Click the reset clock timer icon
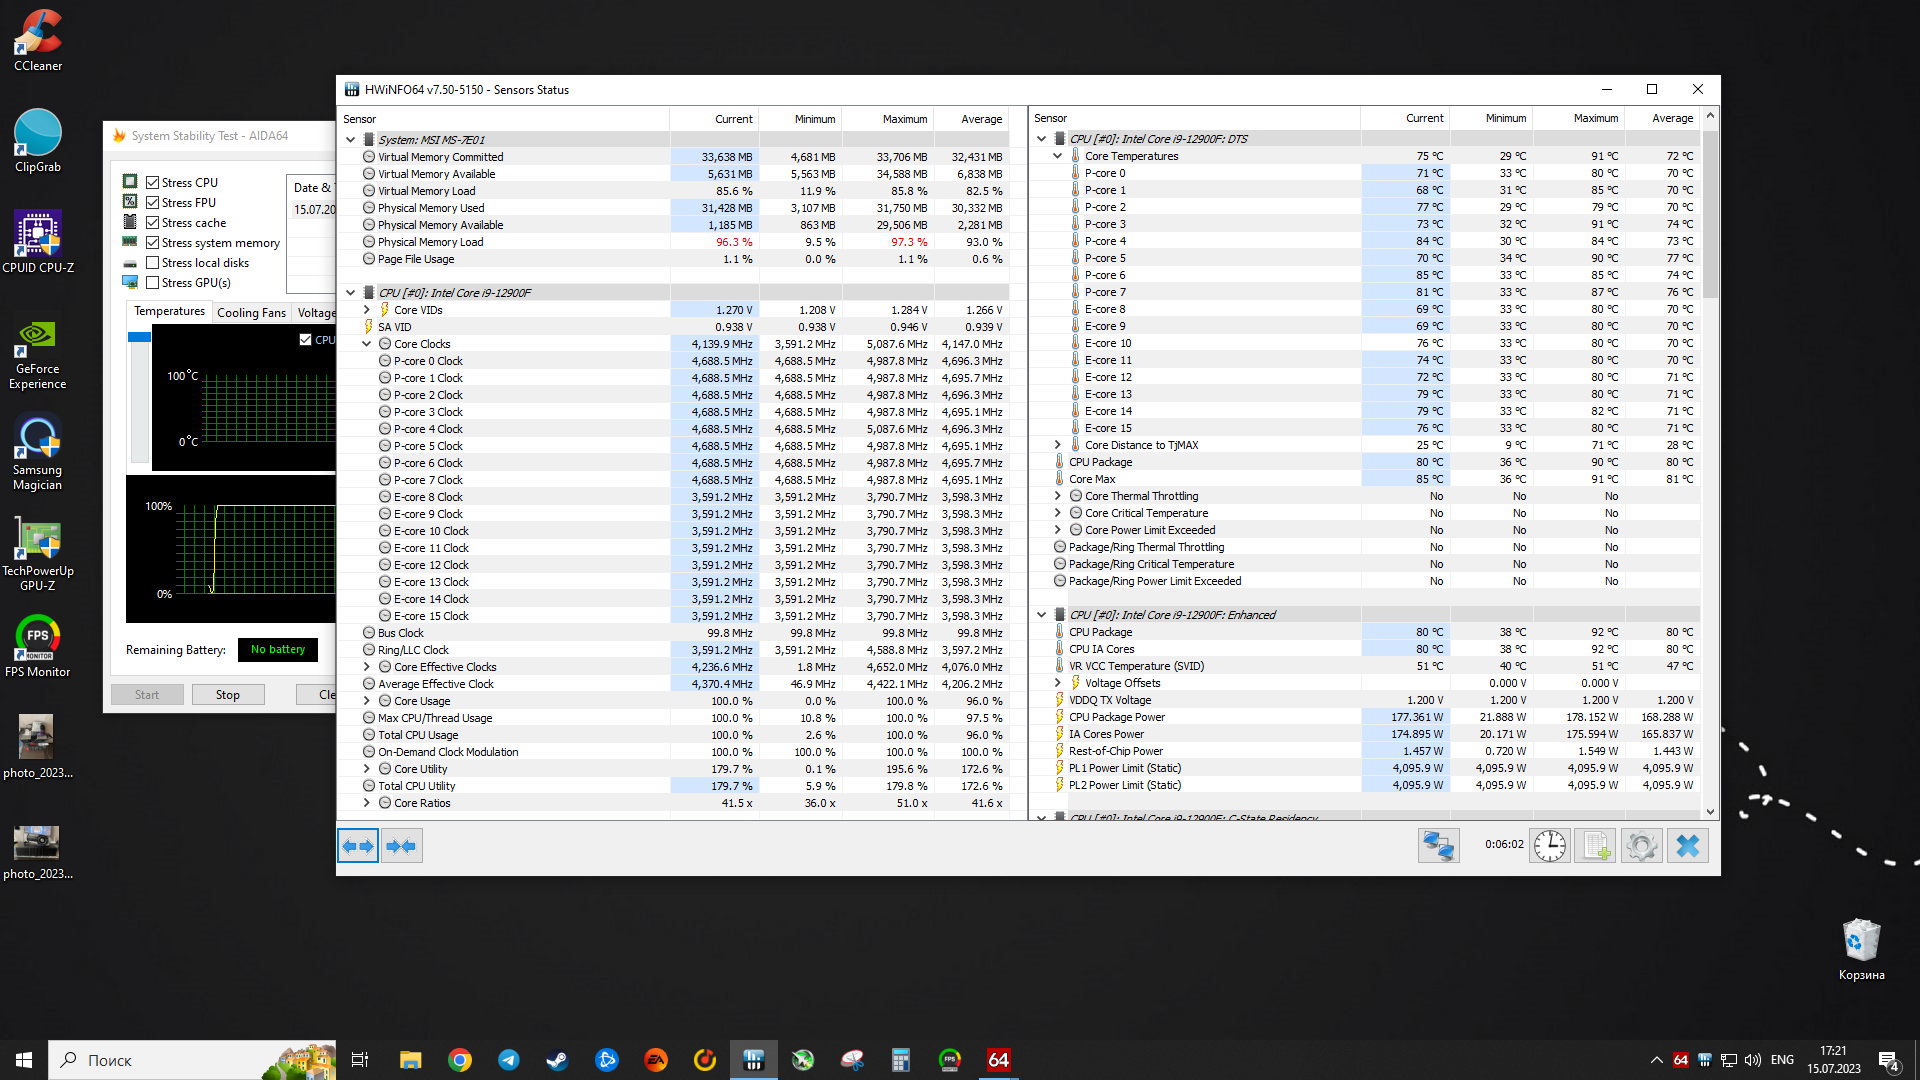Screen dimensions: 1920x1080 [x=1549, y=846]
